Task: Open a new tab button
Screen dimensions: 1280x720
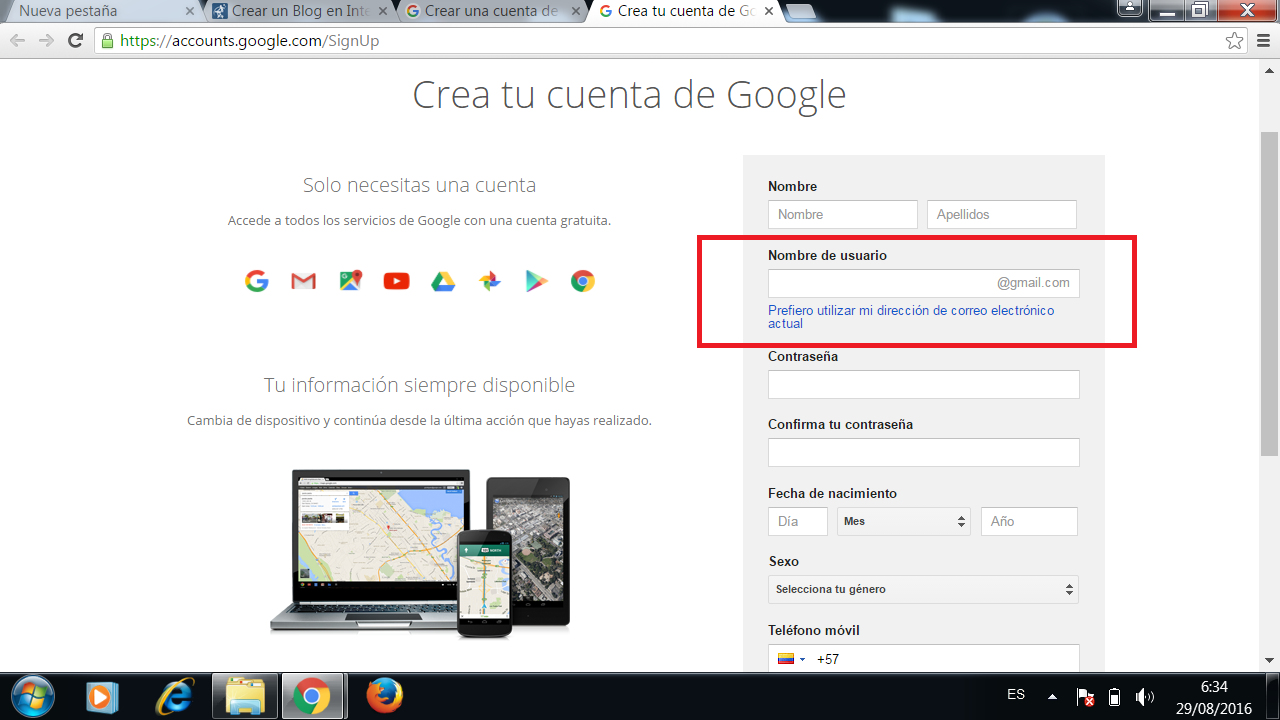Action: (x=802, y=12)
